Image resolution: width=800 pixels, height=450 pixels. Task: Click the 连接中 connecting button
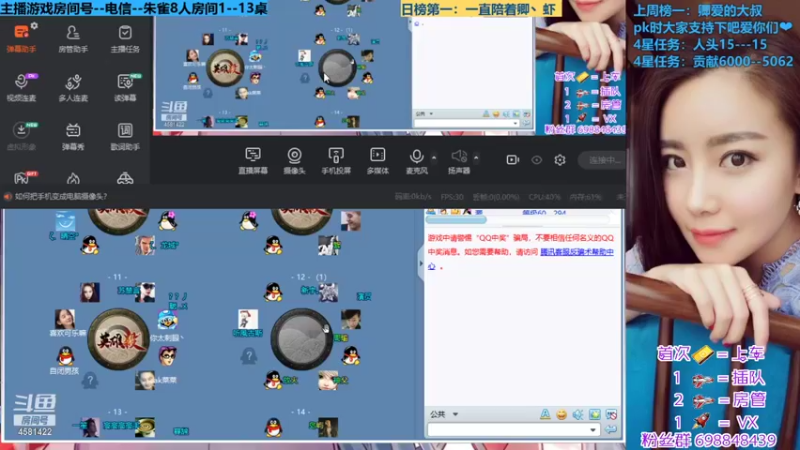point(603,160)
